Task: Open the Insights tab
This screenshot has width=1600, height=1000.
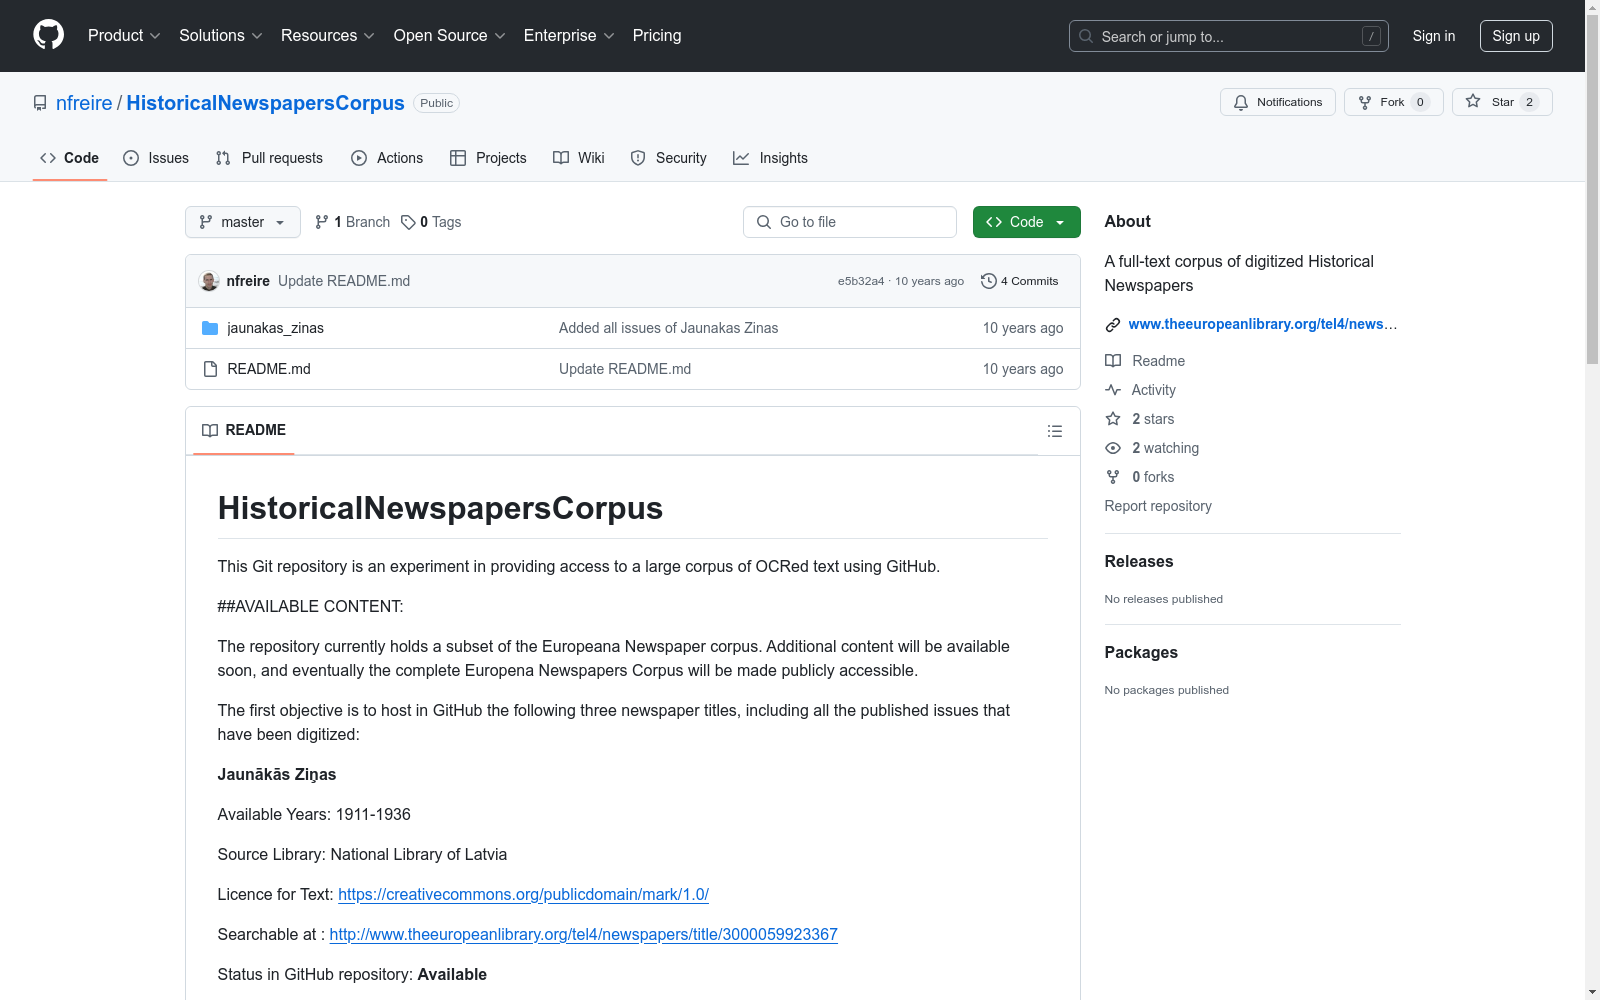Action: [770, 158]
